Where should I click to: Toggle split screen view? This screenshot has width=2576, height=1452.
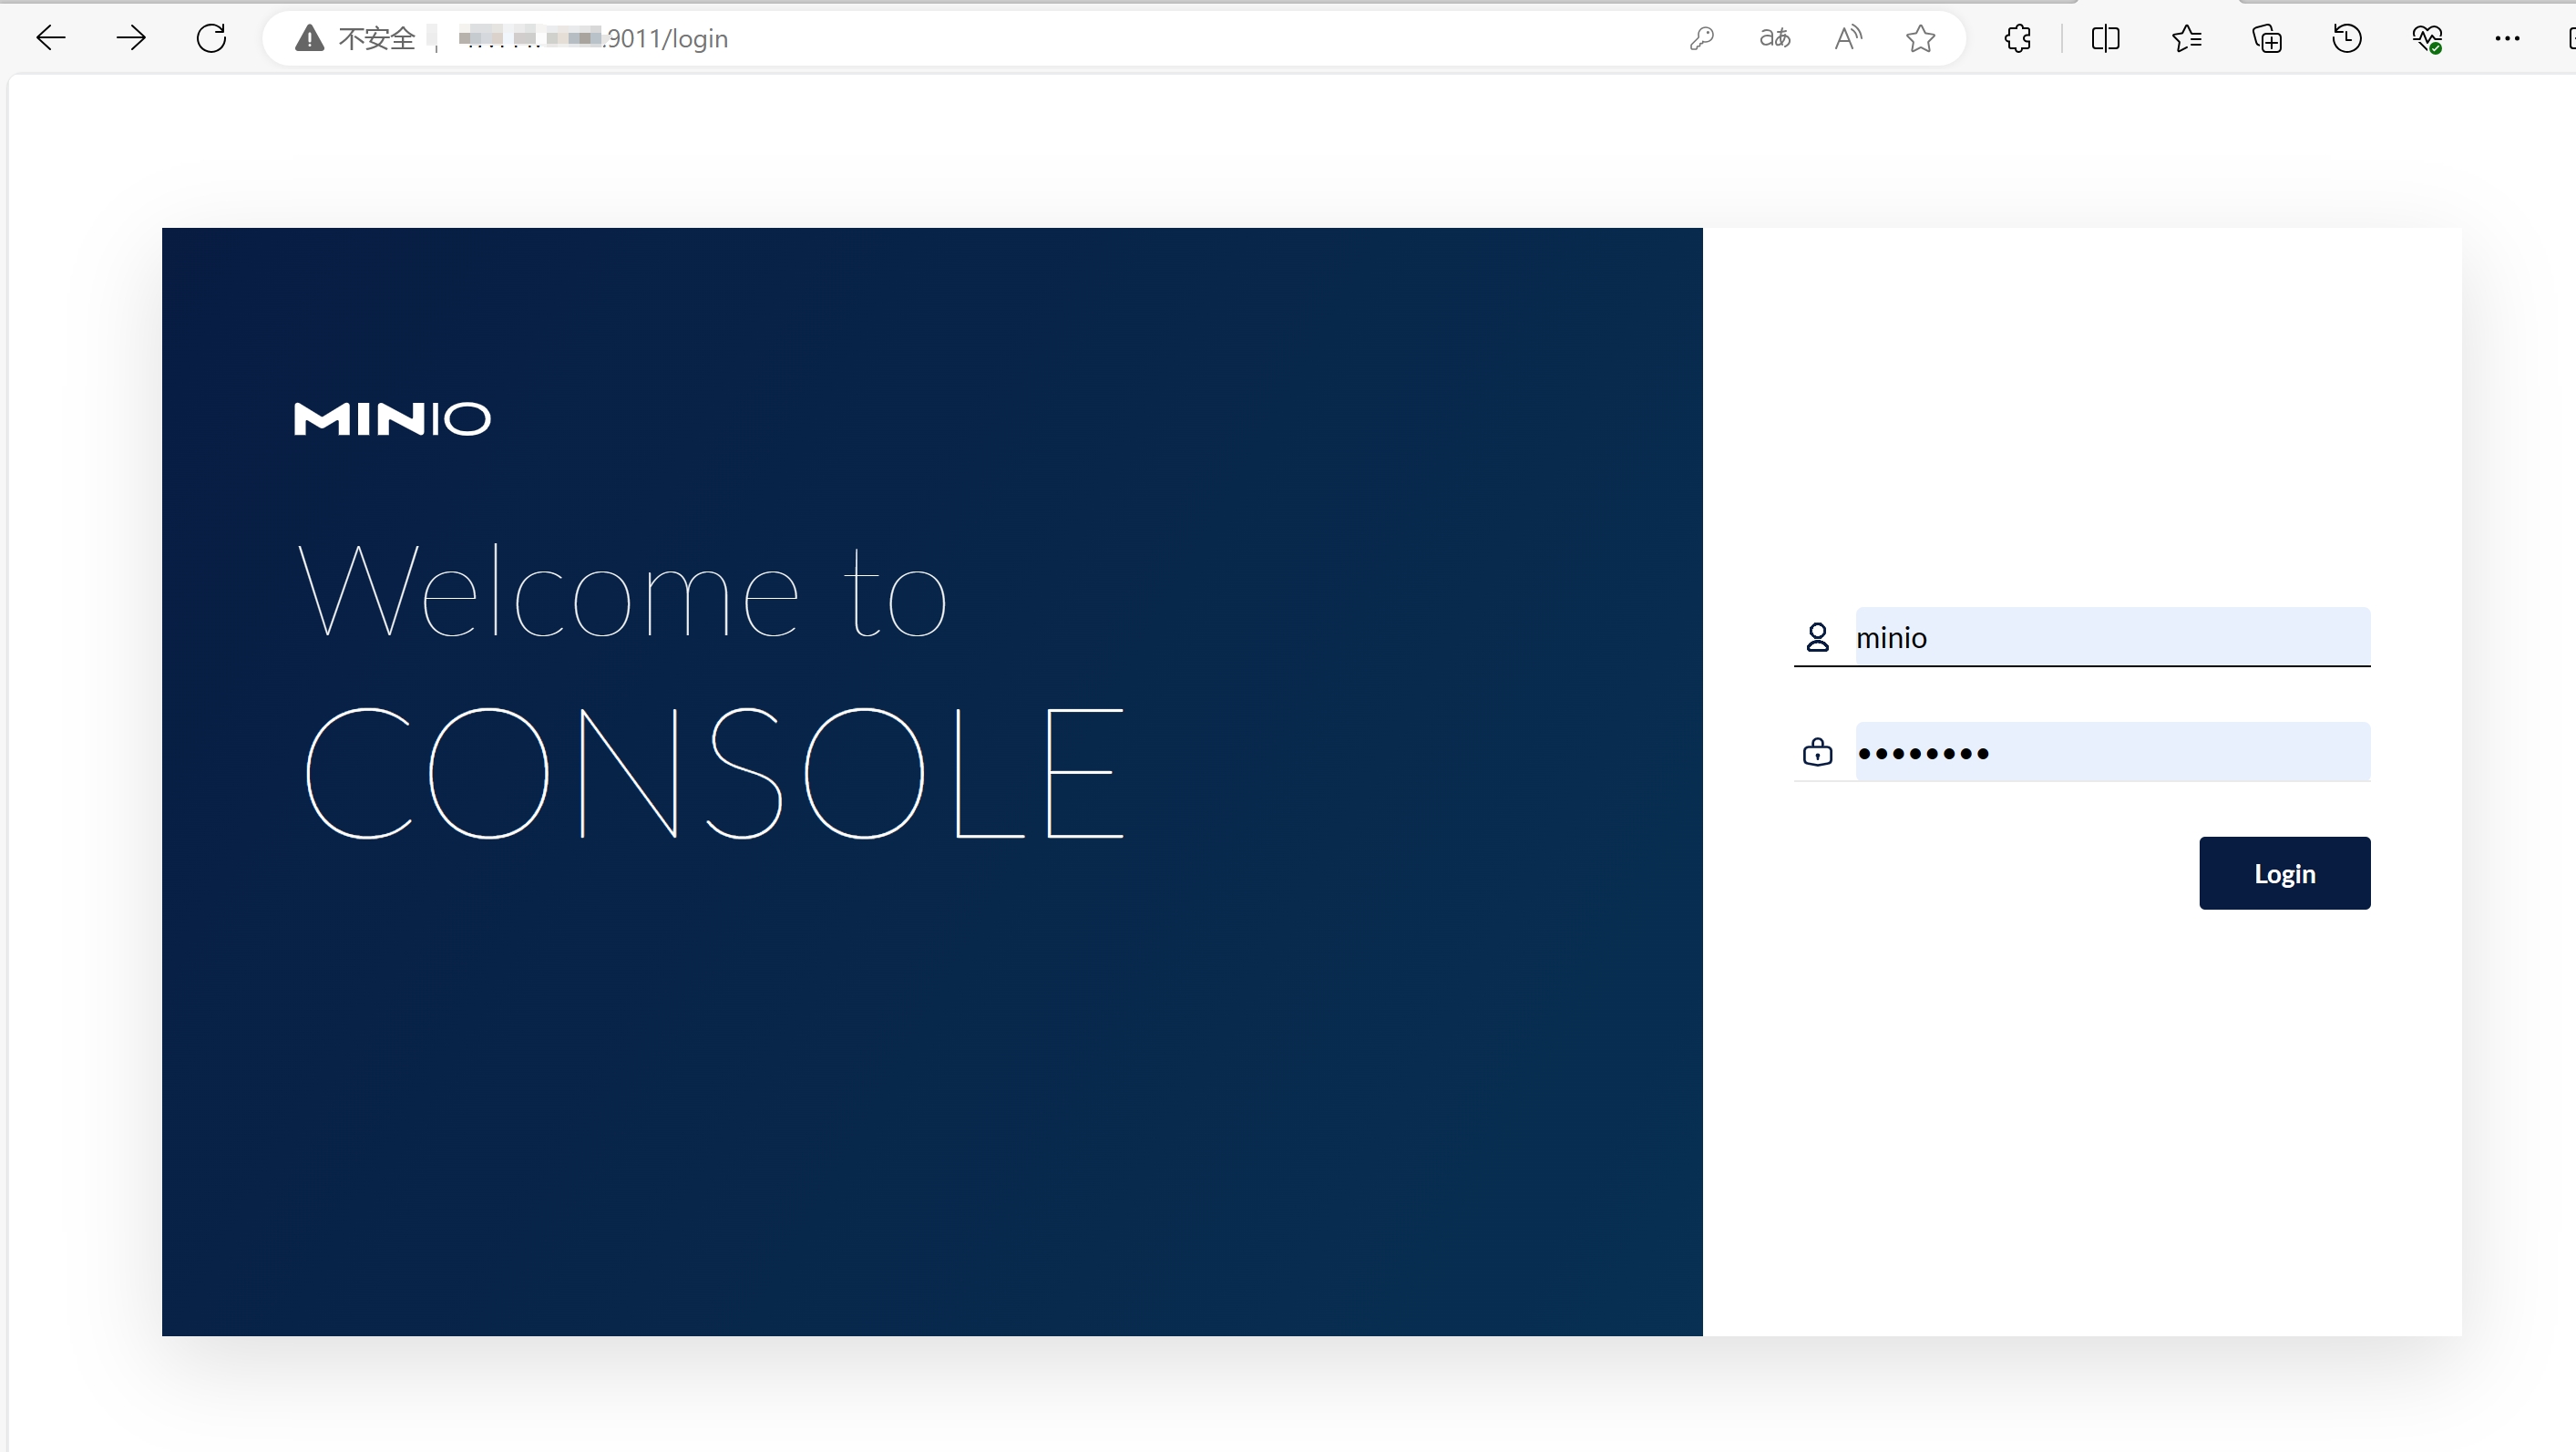2105,38
